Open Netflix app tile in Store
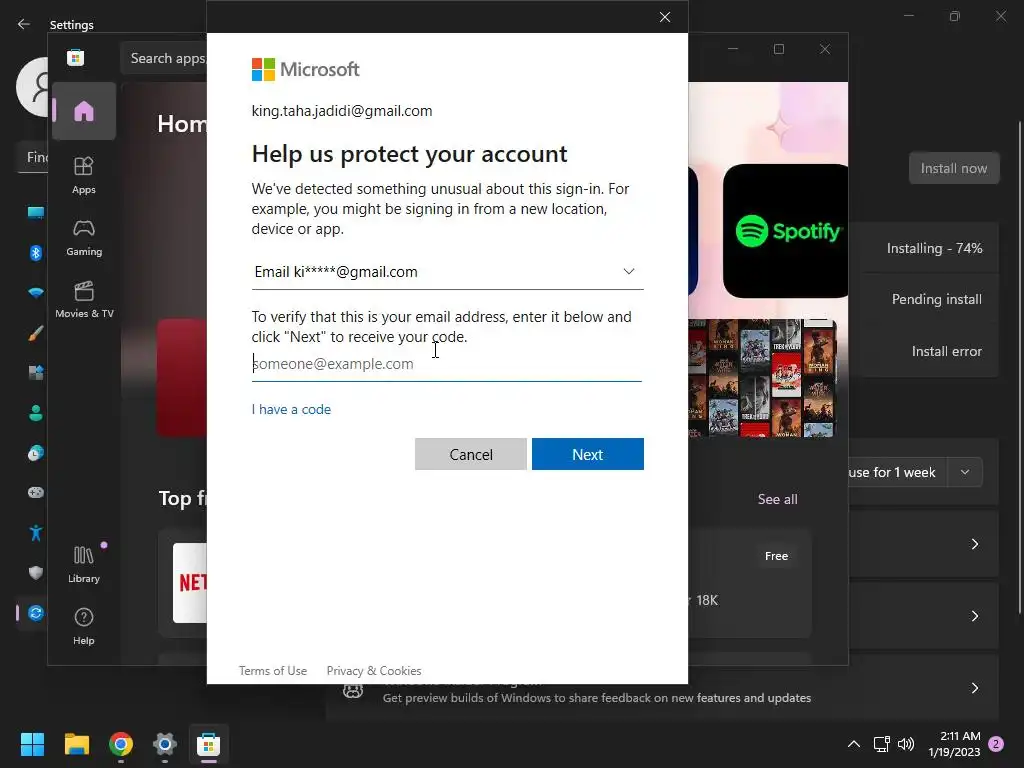Screen dimensions: 1024x768 [189, 583]
